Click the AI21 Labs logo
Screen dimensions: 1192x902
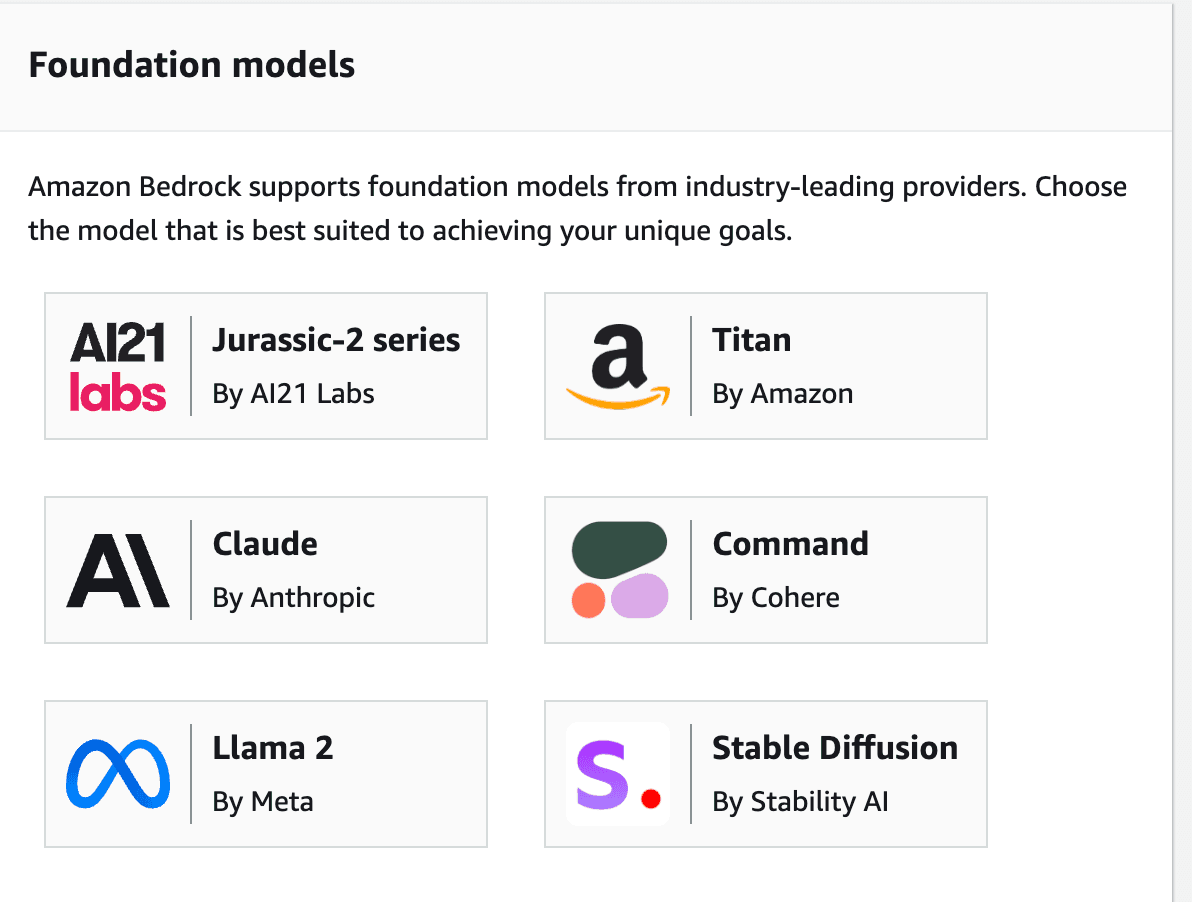point(115,366)
